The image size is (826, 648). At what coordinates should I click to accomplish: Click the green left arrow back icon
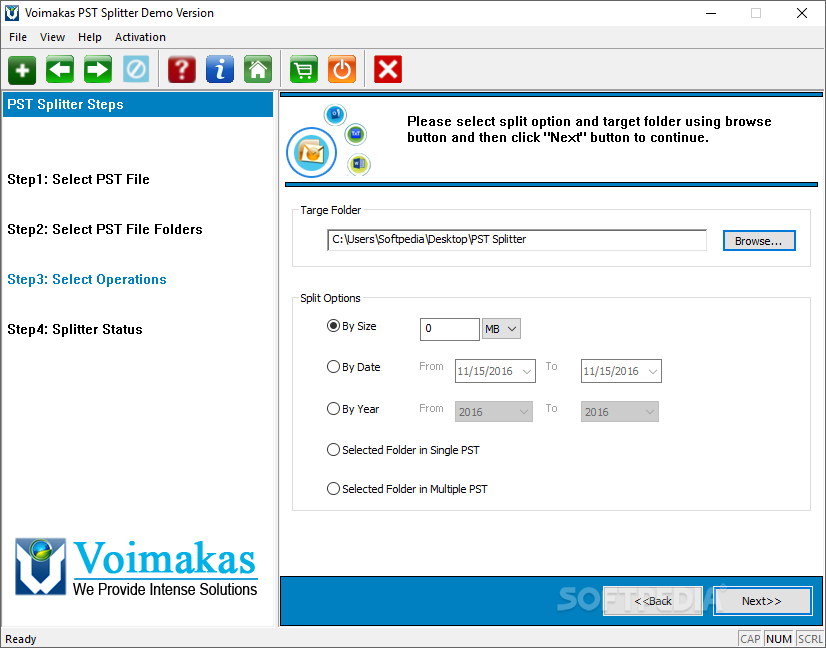pos(60,70)
